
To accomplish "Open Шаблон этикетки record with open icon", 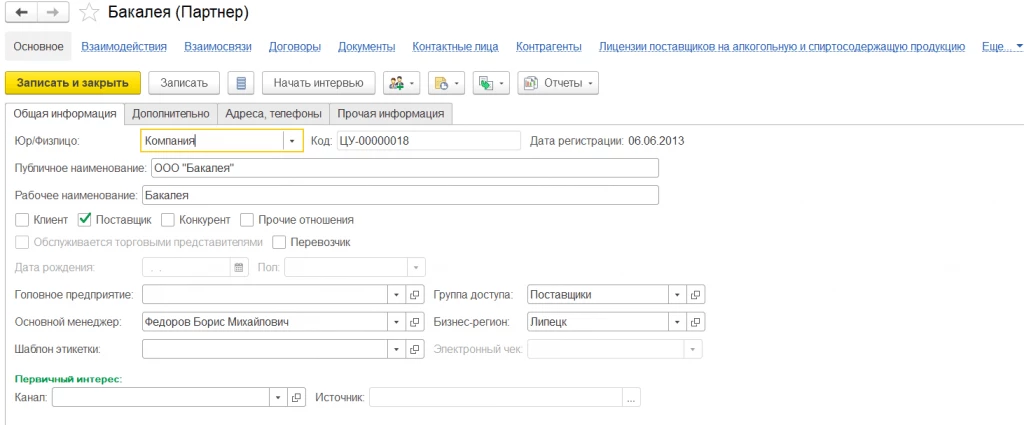I will point(414,349).
